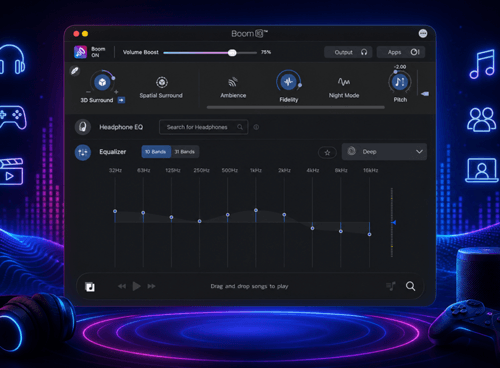500x368 pixels.
Task: Open the playlist queue icon
Action: point(391,286)
